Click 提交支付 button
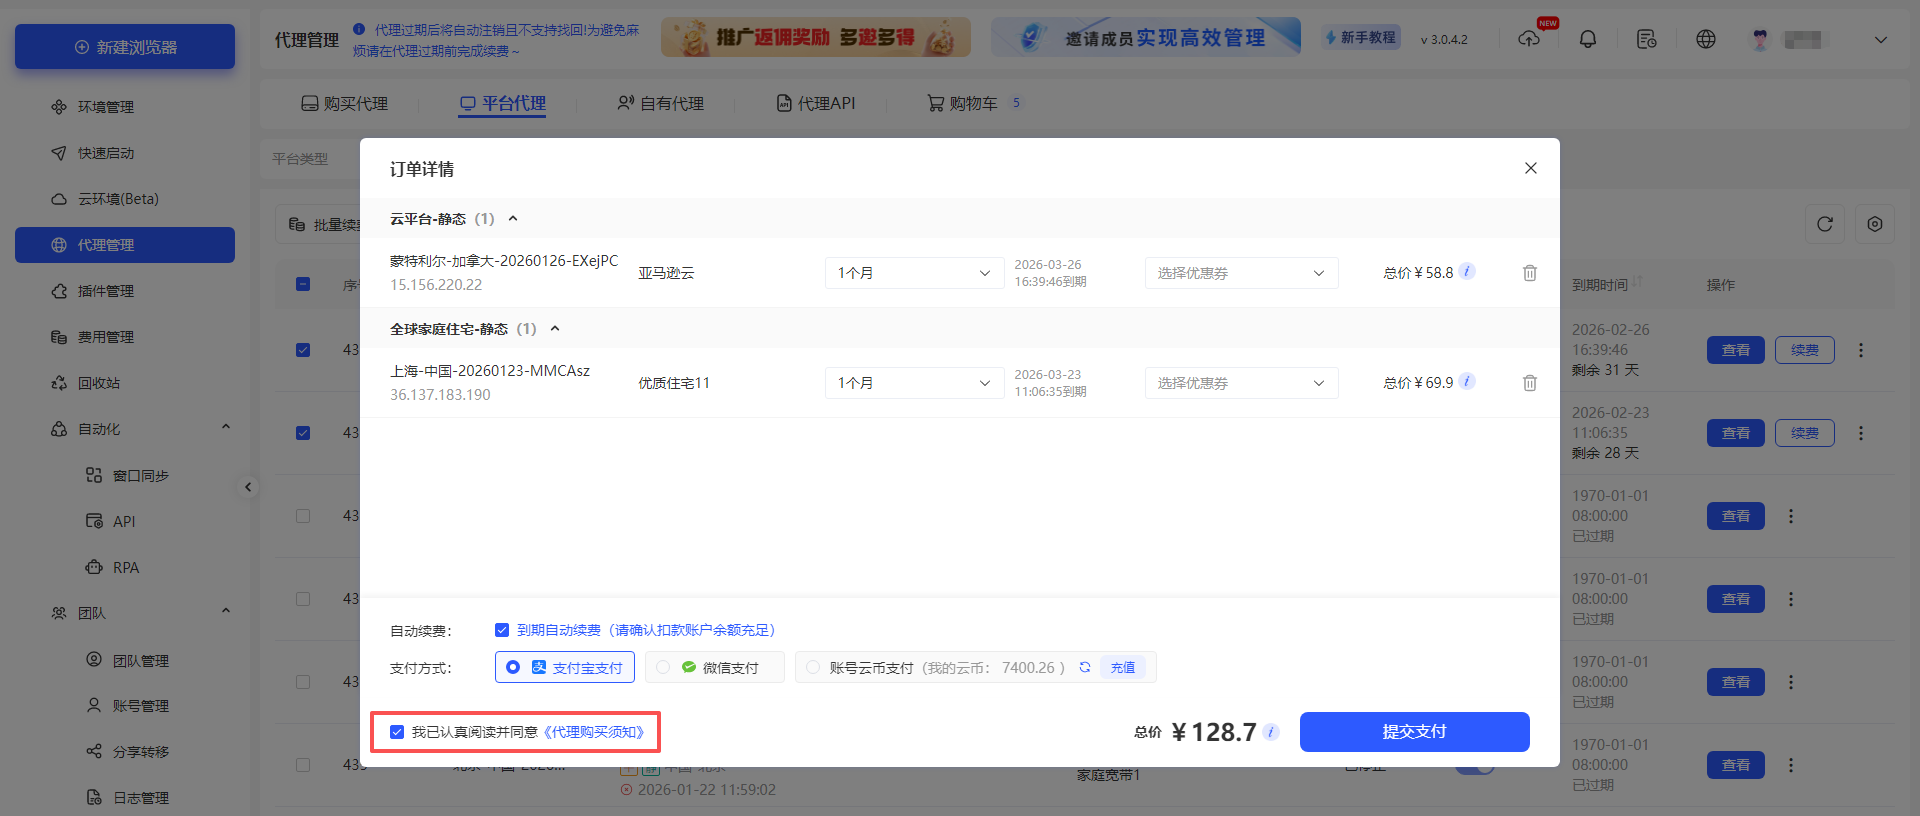This screenshot has height=816, width=1920. pos(1414,732)
